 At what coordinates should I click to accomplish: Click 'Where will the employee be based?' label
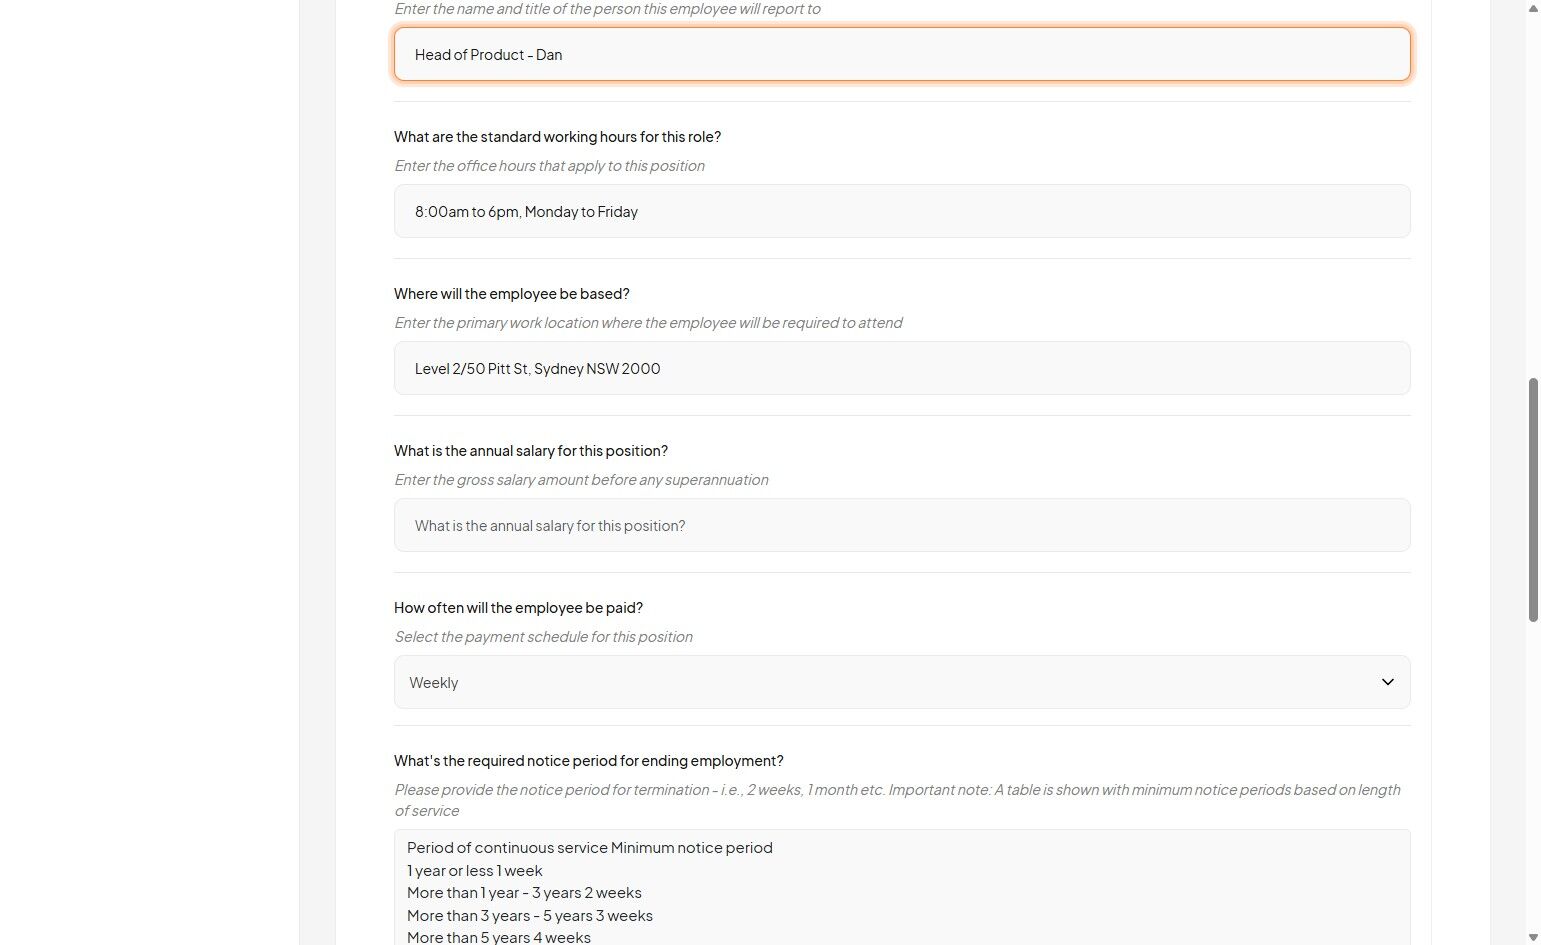[511, 294]
